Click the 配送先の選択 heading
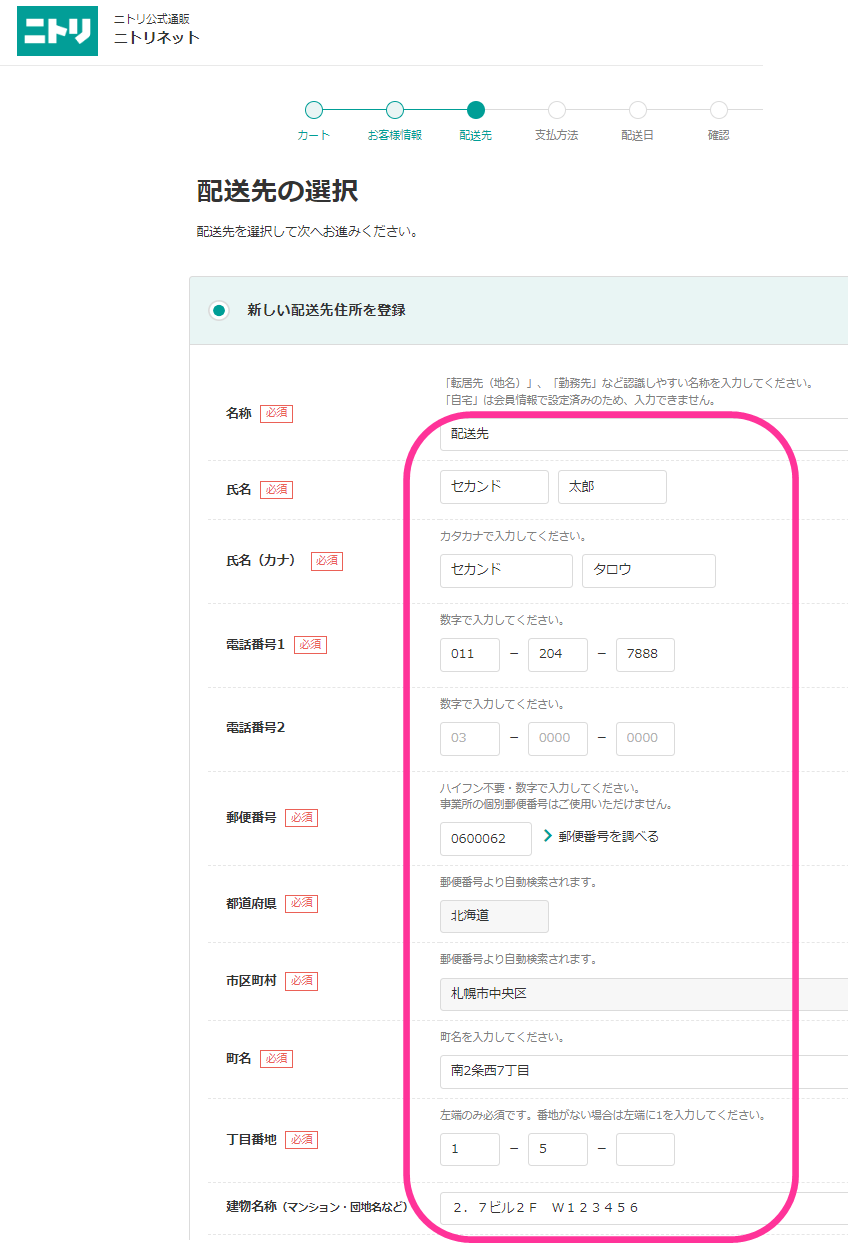 click(277, 191)
